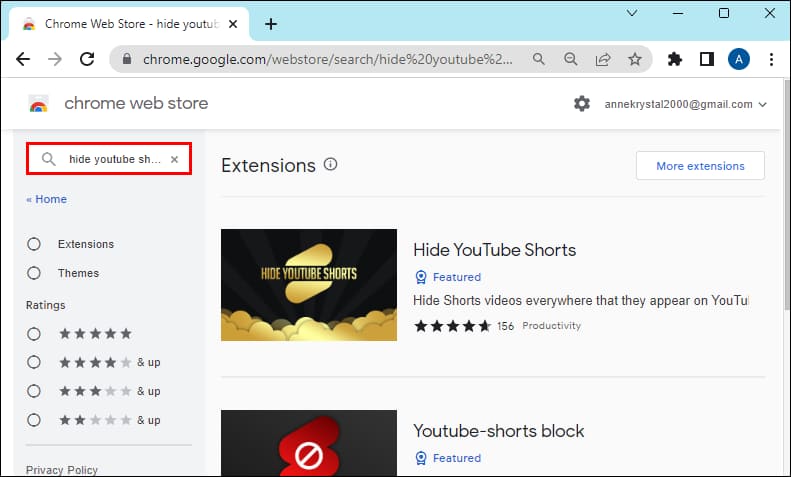The height and width of the screenshot is (477, 791).
Task: Filter by two stars & up
Action: click(34, 420)
